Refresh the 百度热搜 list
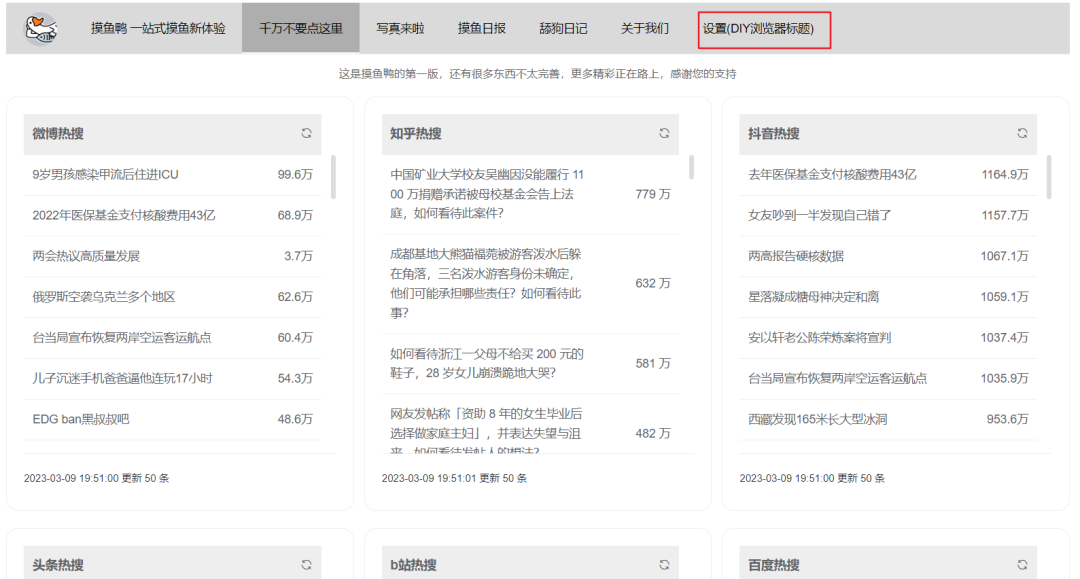Viewport: 1080px width, 579px height. (1022, 565)
